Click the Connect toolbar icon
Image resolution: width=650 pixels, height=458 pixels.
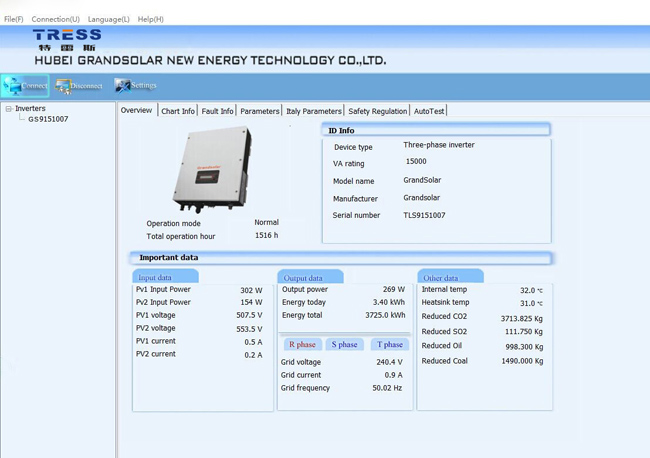click(25, 85)
